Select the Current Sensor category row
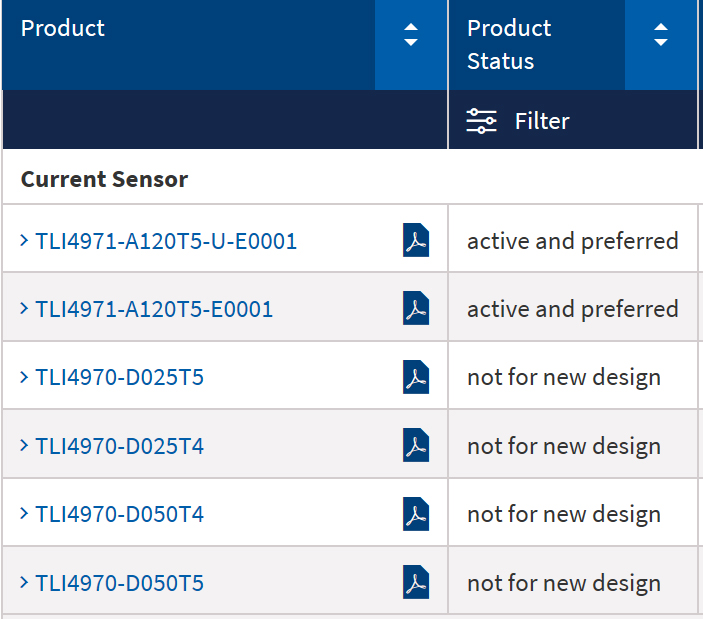703x619 pixels. point(104,179)
